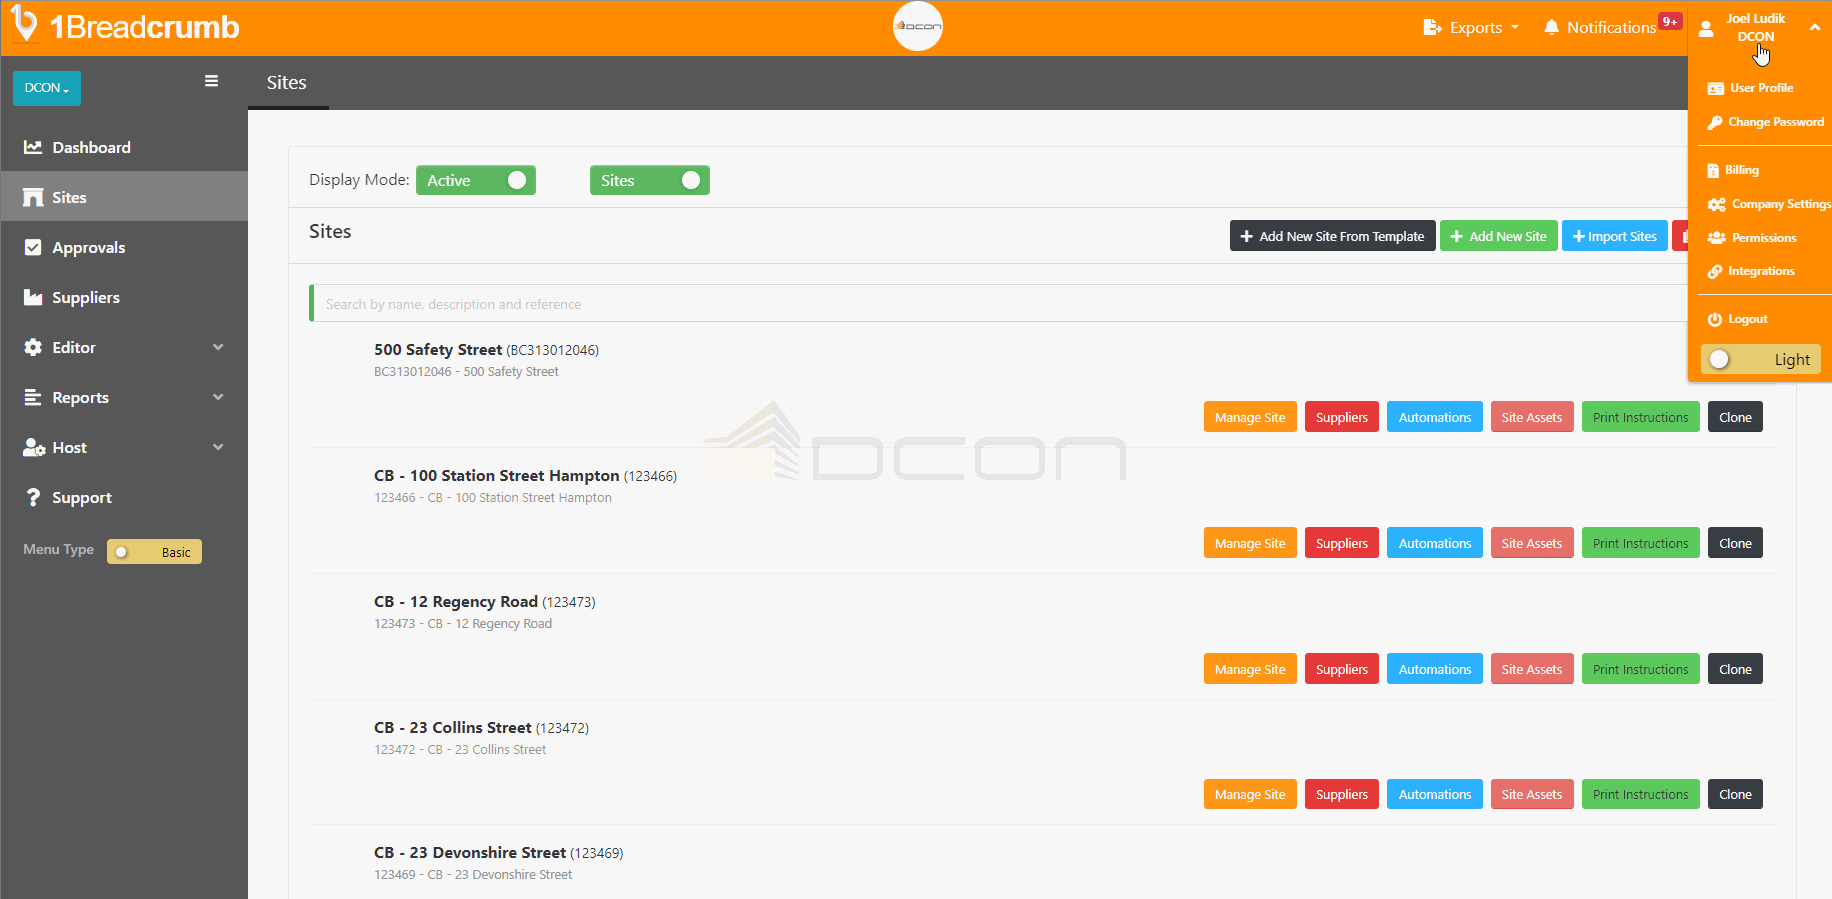Toggle the Active display mode switch
1832x899 pixels.
[476, 180]
